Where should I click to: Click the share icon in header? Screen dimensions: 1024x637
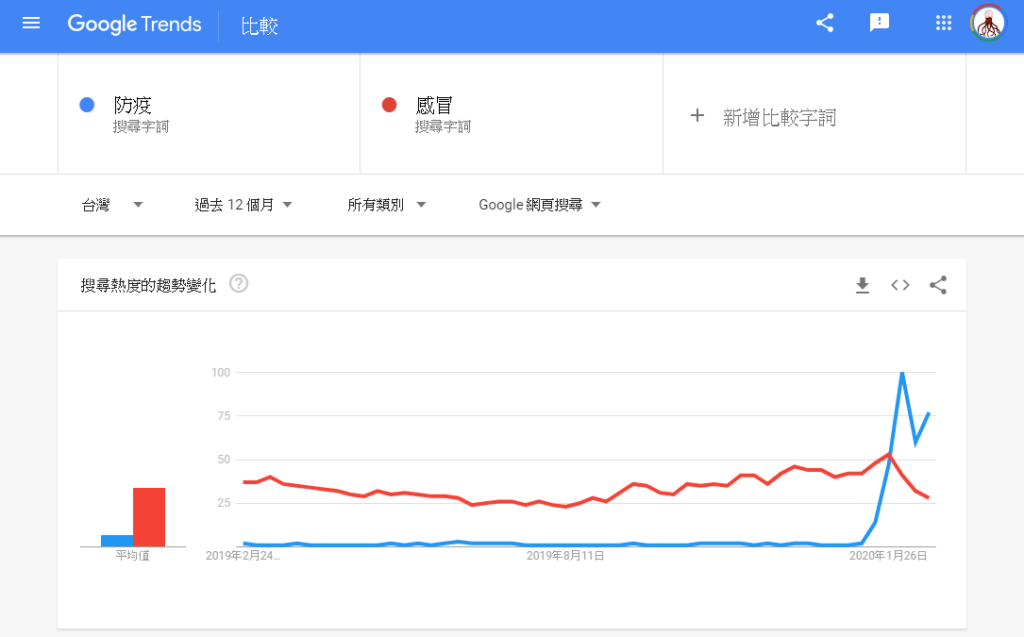825,23
